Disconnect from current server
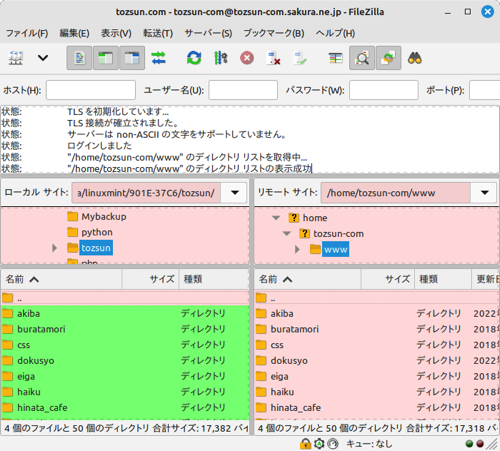This screenshot has height=451, width=500. (x=273, y=58)
